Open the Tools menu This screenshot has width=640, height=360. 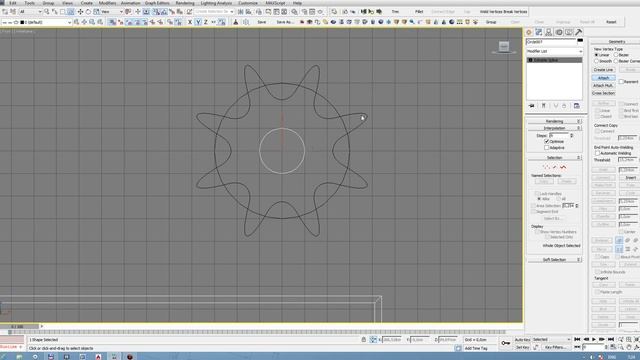click(x=29, y=3)
